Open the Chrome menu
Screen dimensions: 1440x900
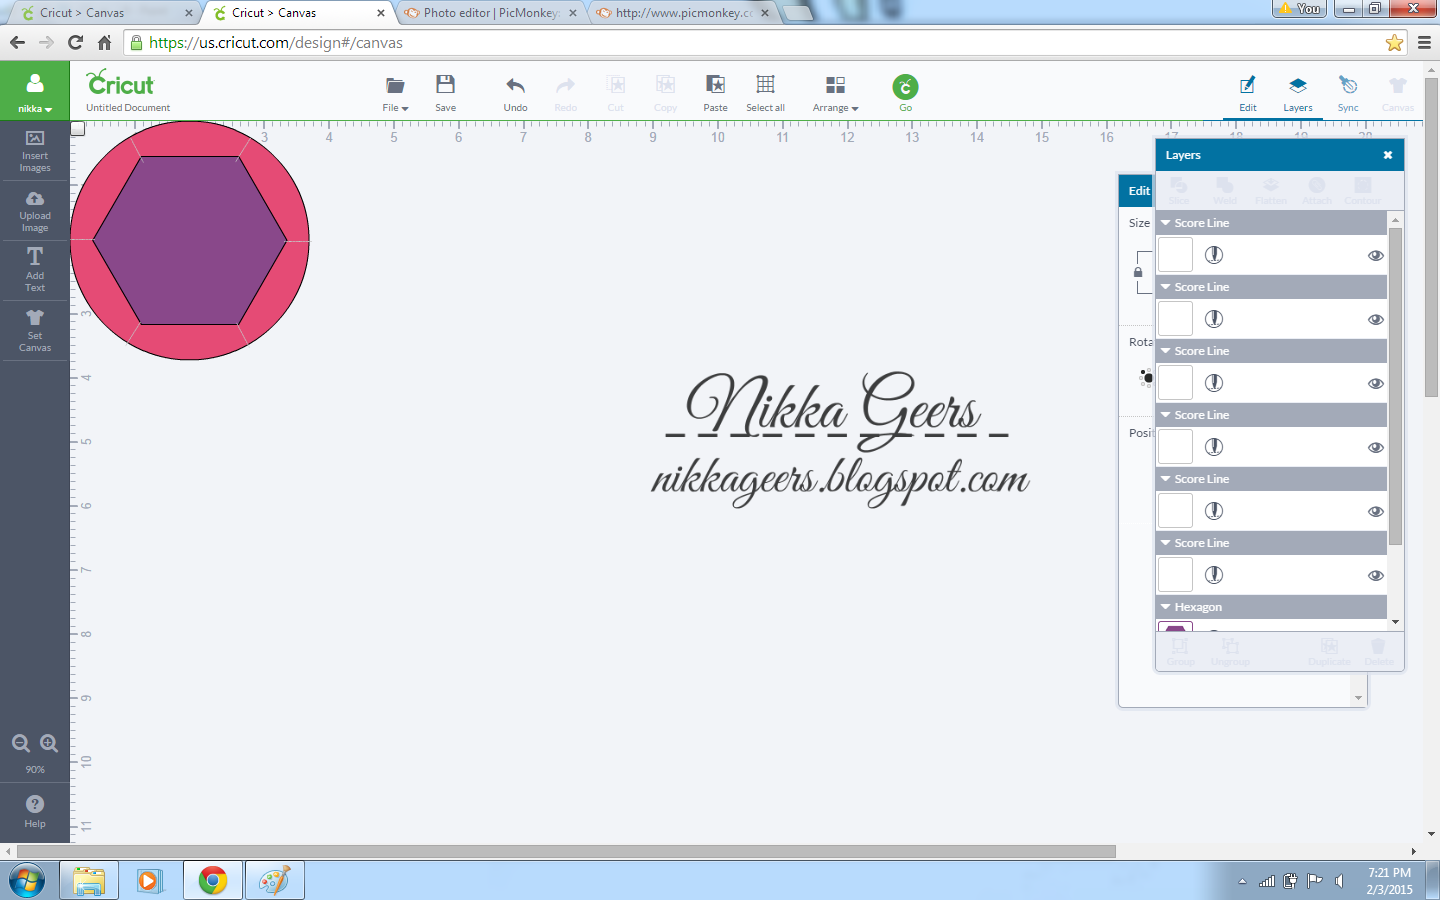click(x=1424, y=42)
